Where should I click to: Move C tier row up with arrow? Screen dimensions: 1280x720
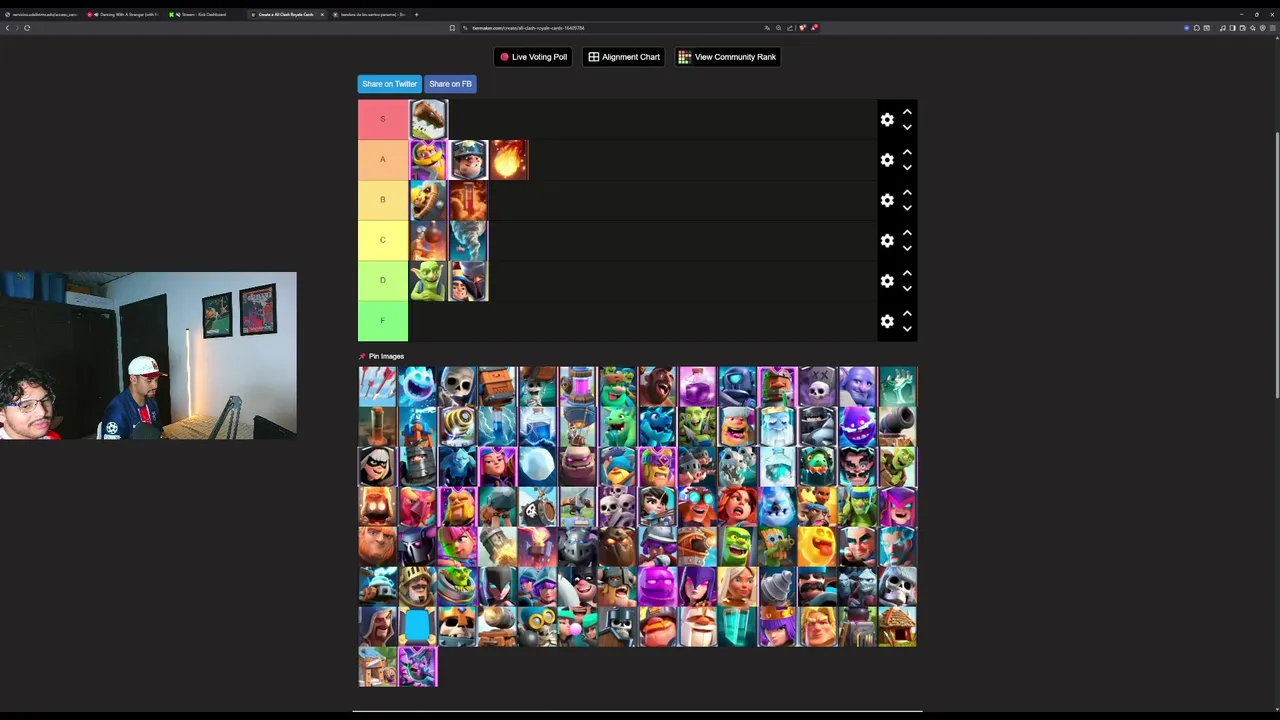click(907, 233)
